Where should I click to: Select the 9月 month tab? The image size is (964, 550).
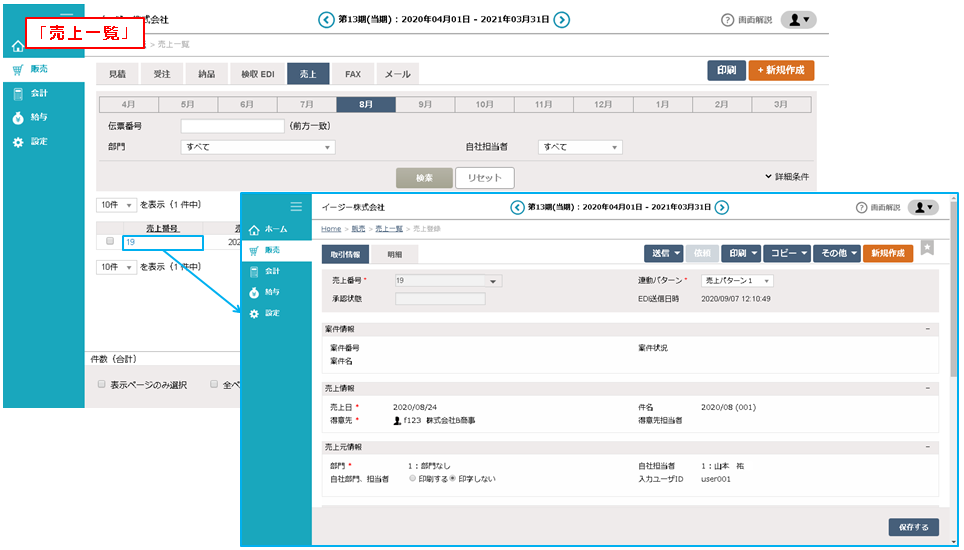[x=425, y=105]
